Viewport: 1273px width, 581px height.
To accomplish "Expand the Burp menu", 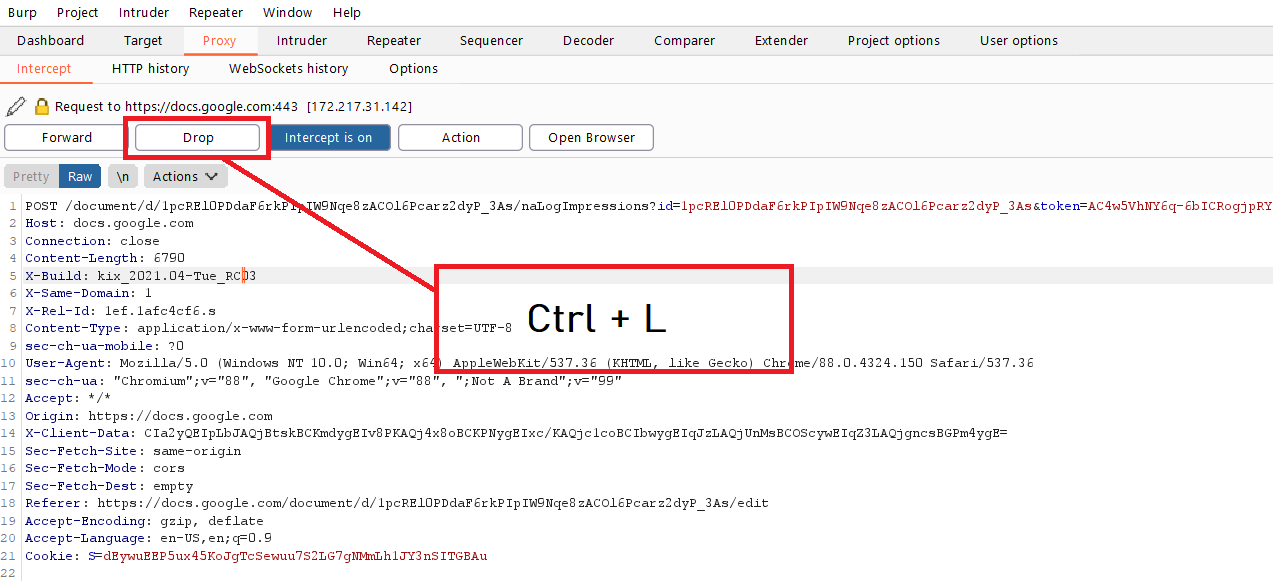I will (x=21, y=12).
